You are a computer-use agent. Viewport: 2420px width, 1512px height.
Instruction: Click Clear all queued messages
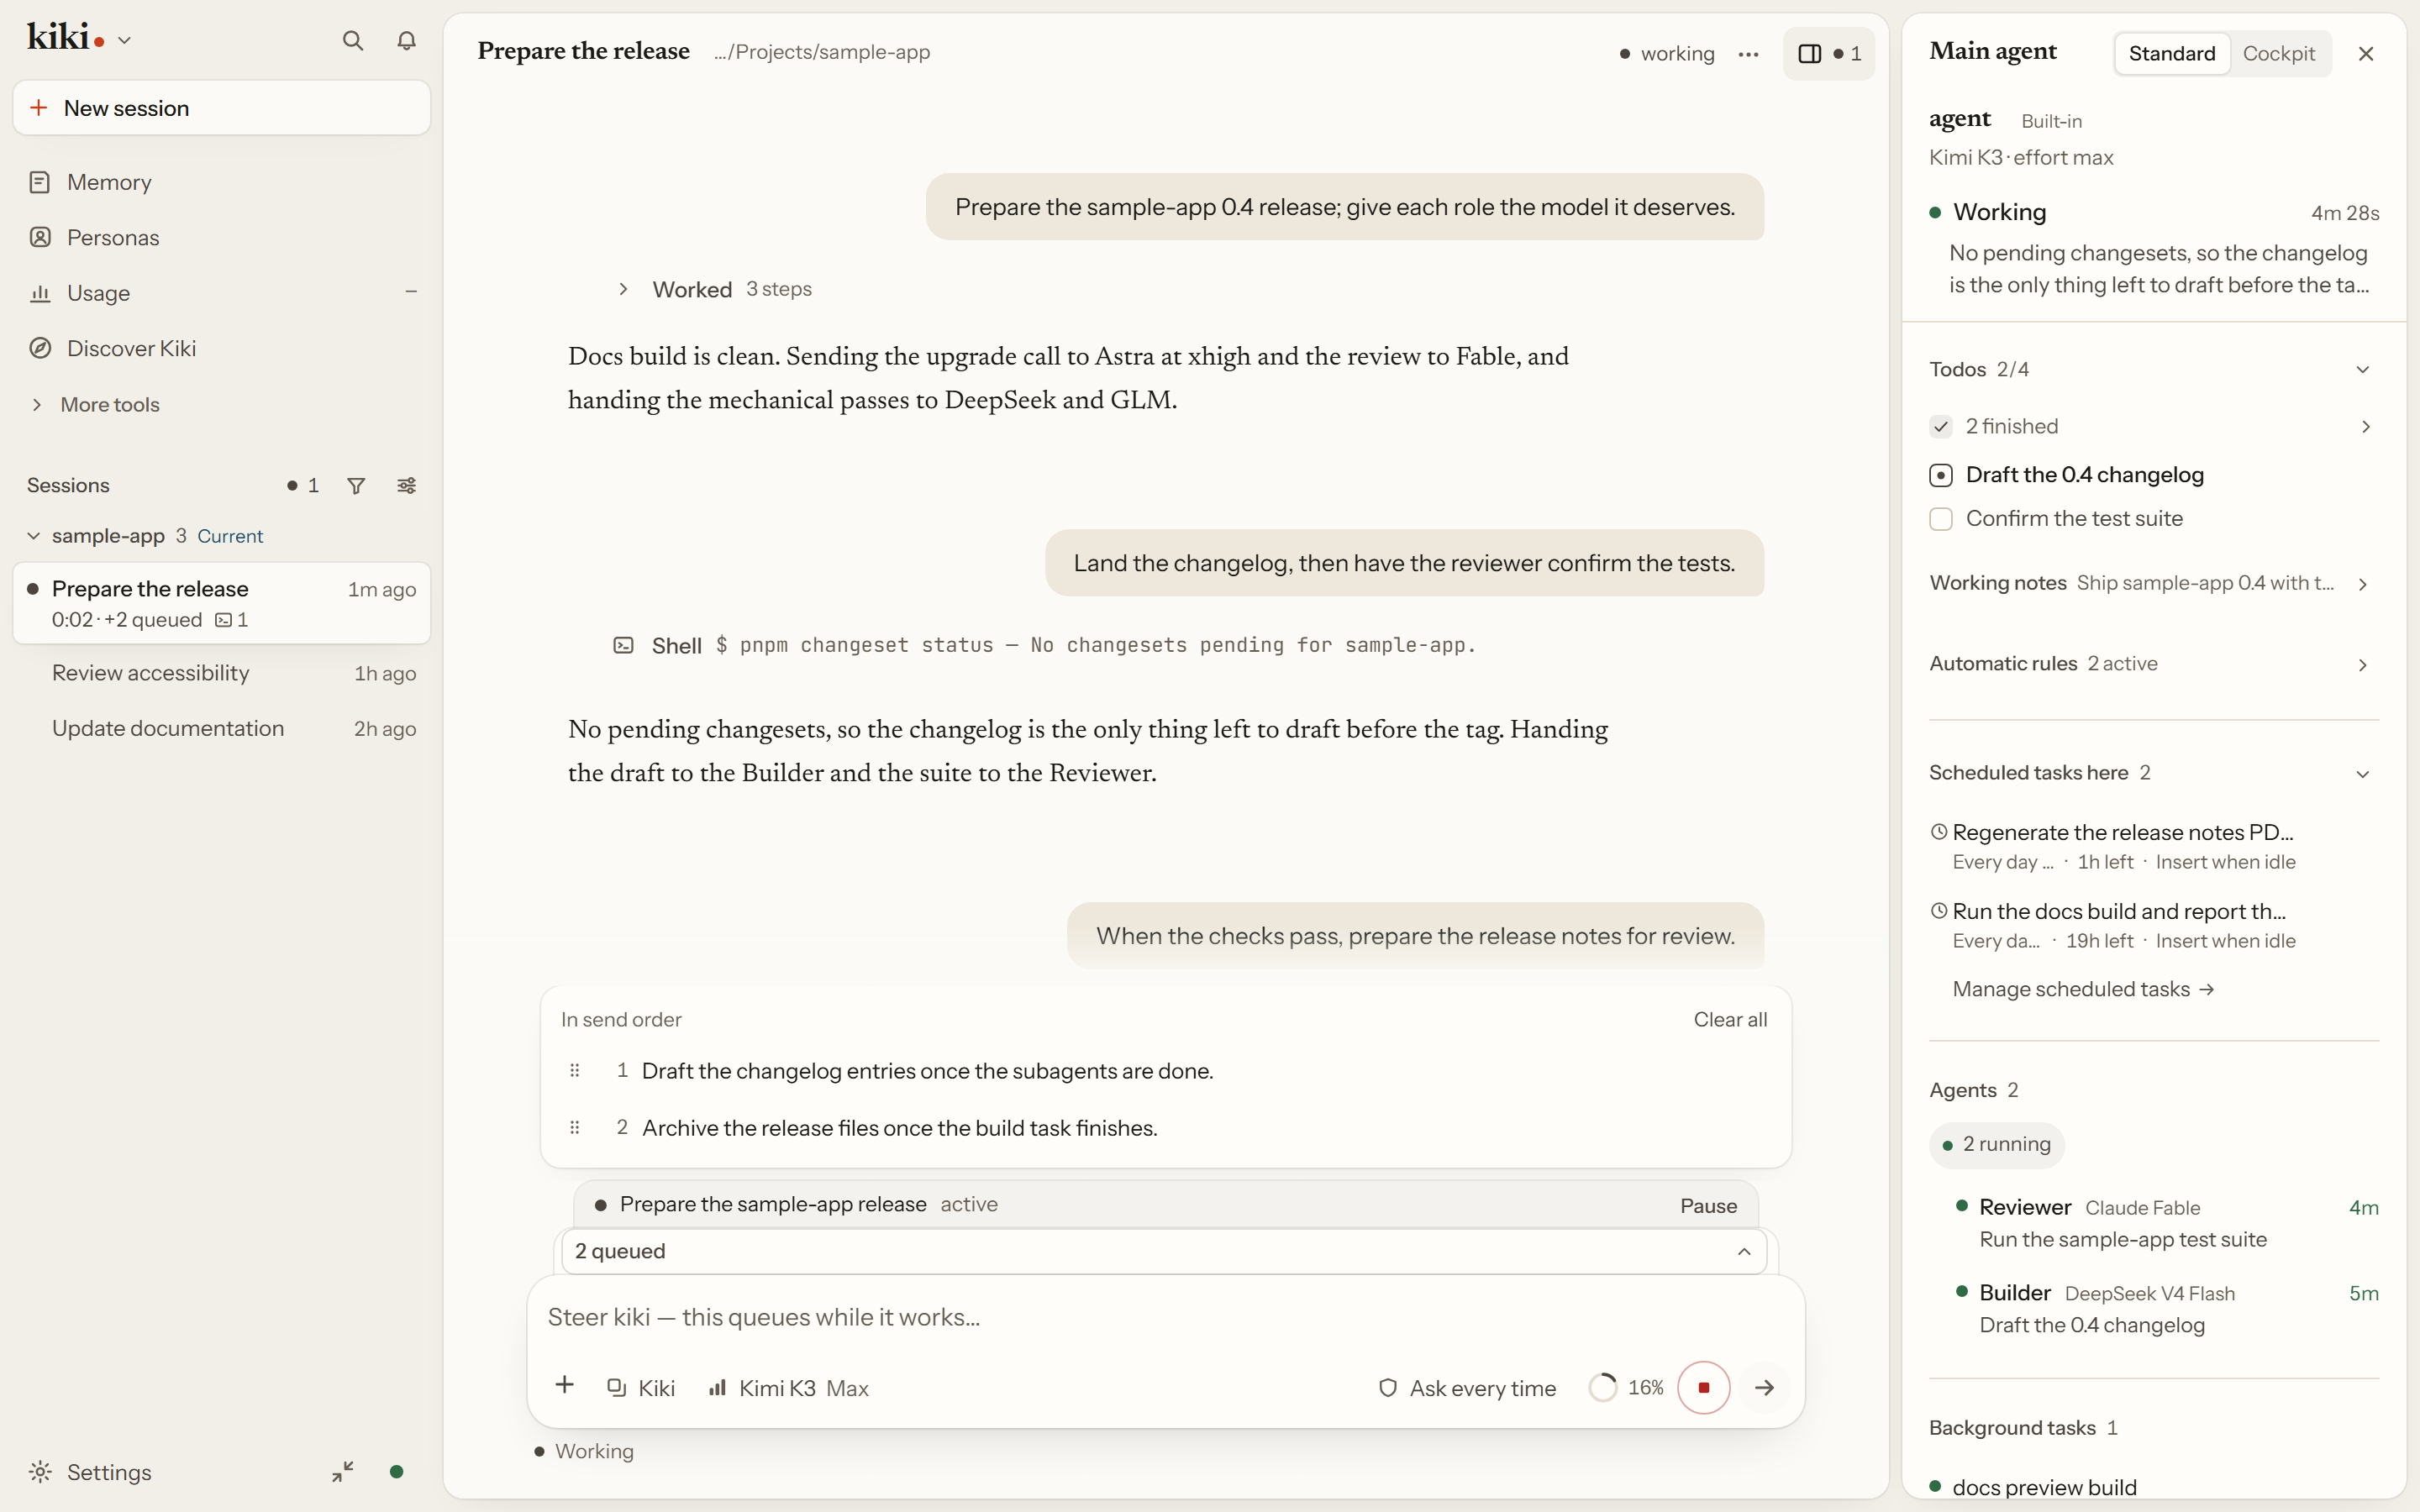[1730, 1019]
